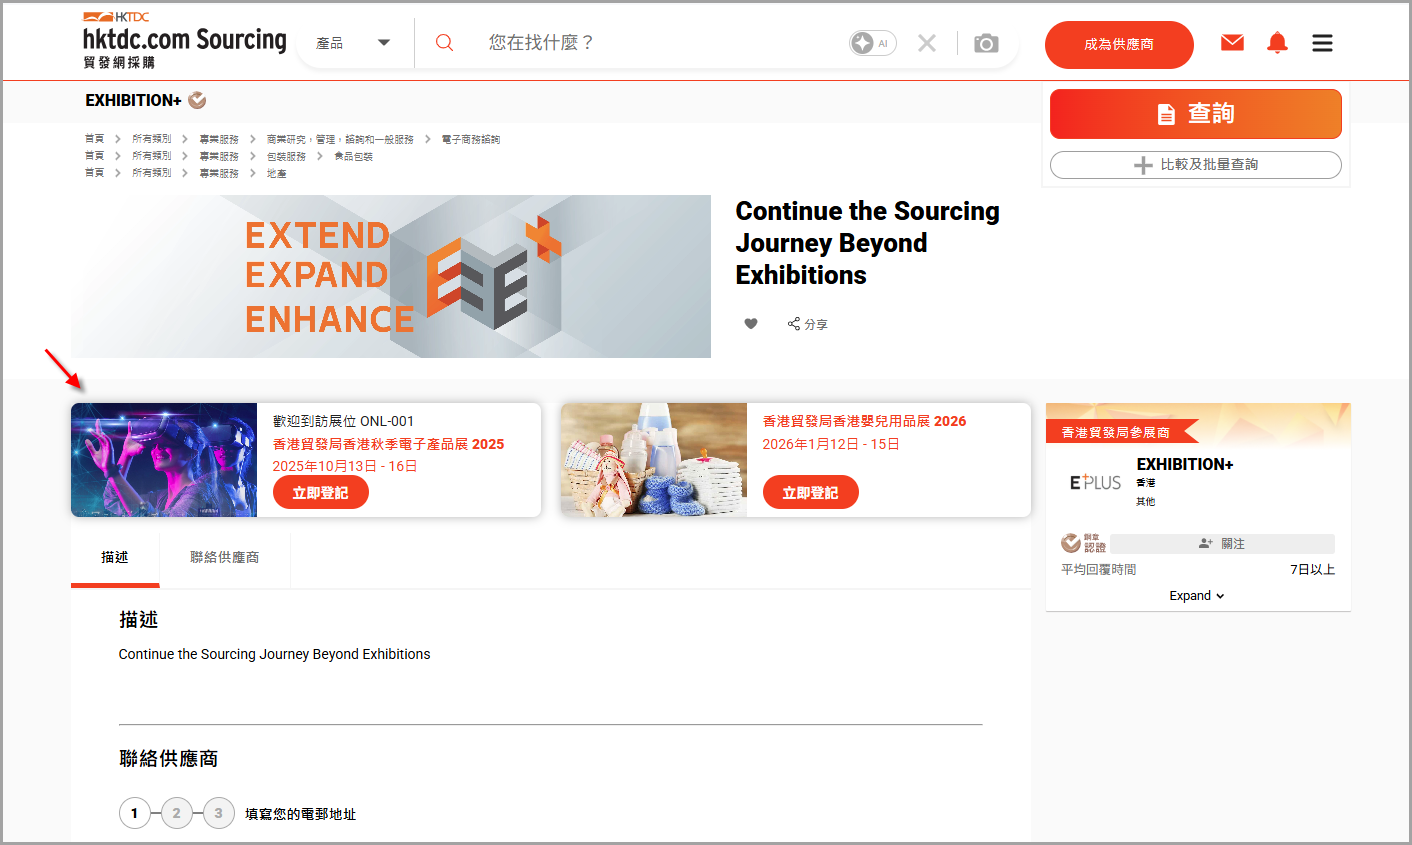The image size is (1412, 845).
Task: Switch to the 聯絡供應商 tab
Action: (x=225, y=558)
